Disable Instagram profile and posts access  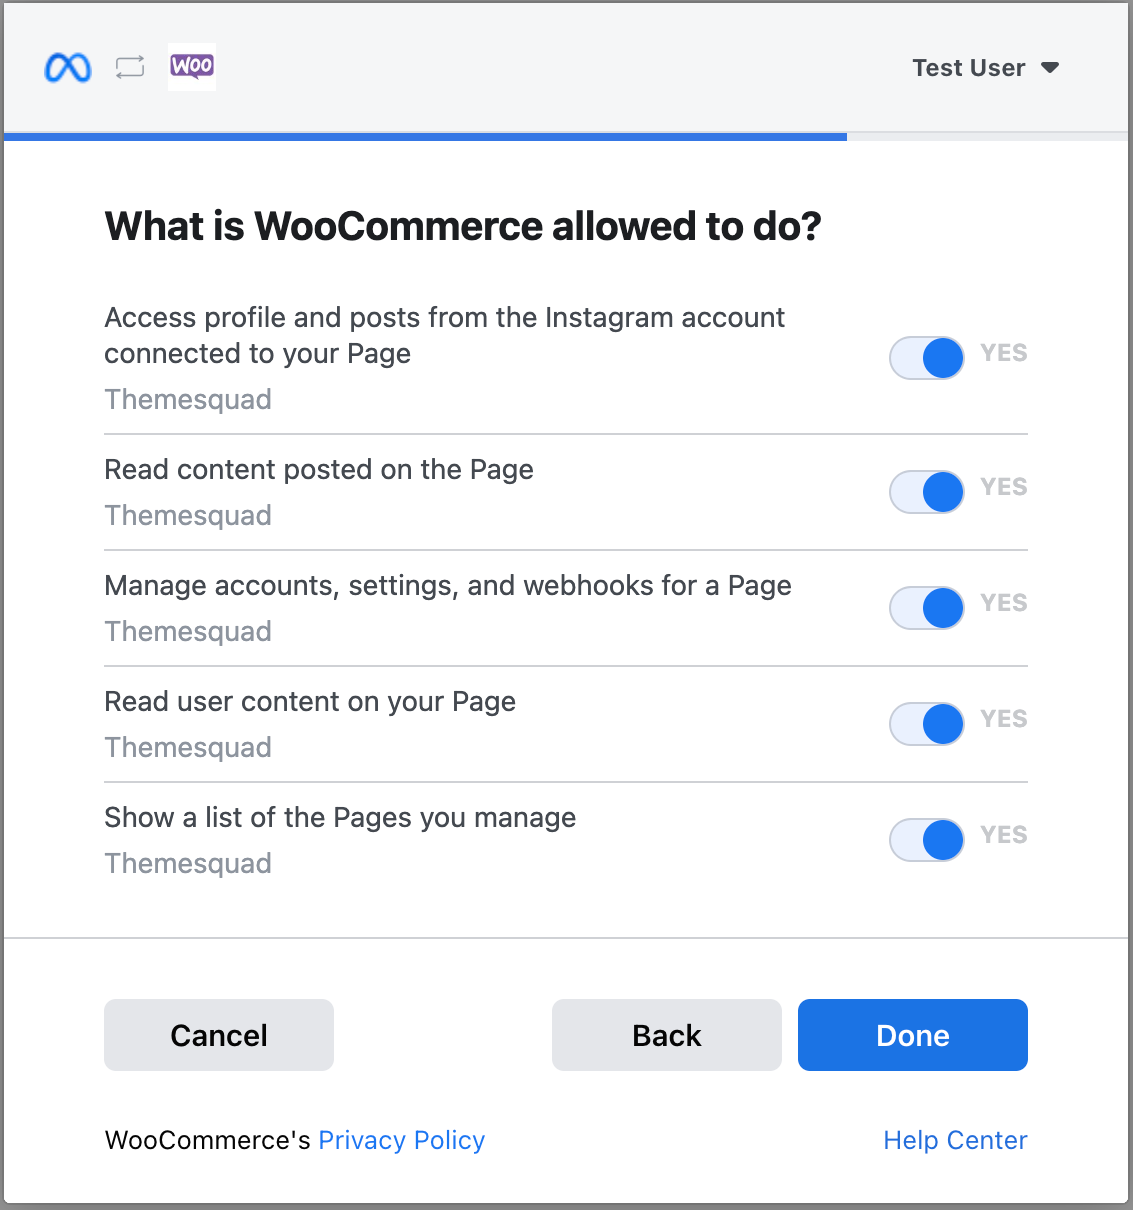(926, 357)
